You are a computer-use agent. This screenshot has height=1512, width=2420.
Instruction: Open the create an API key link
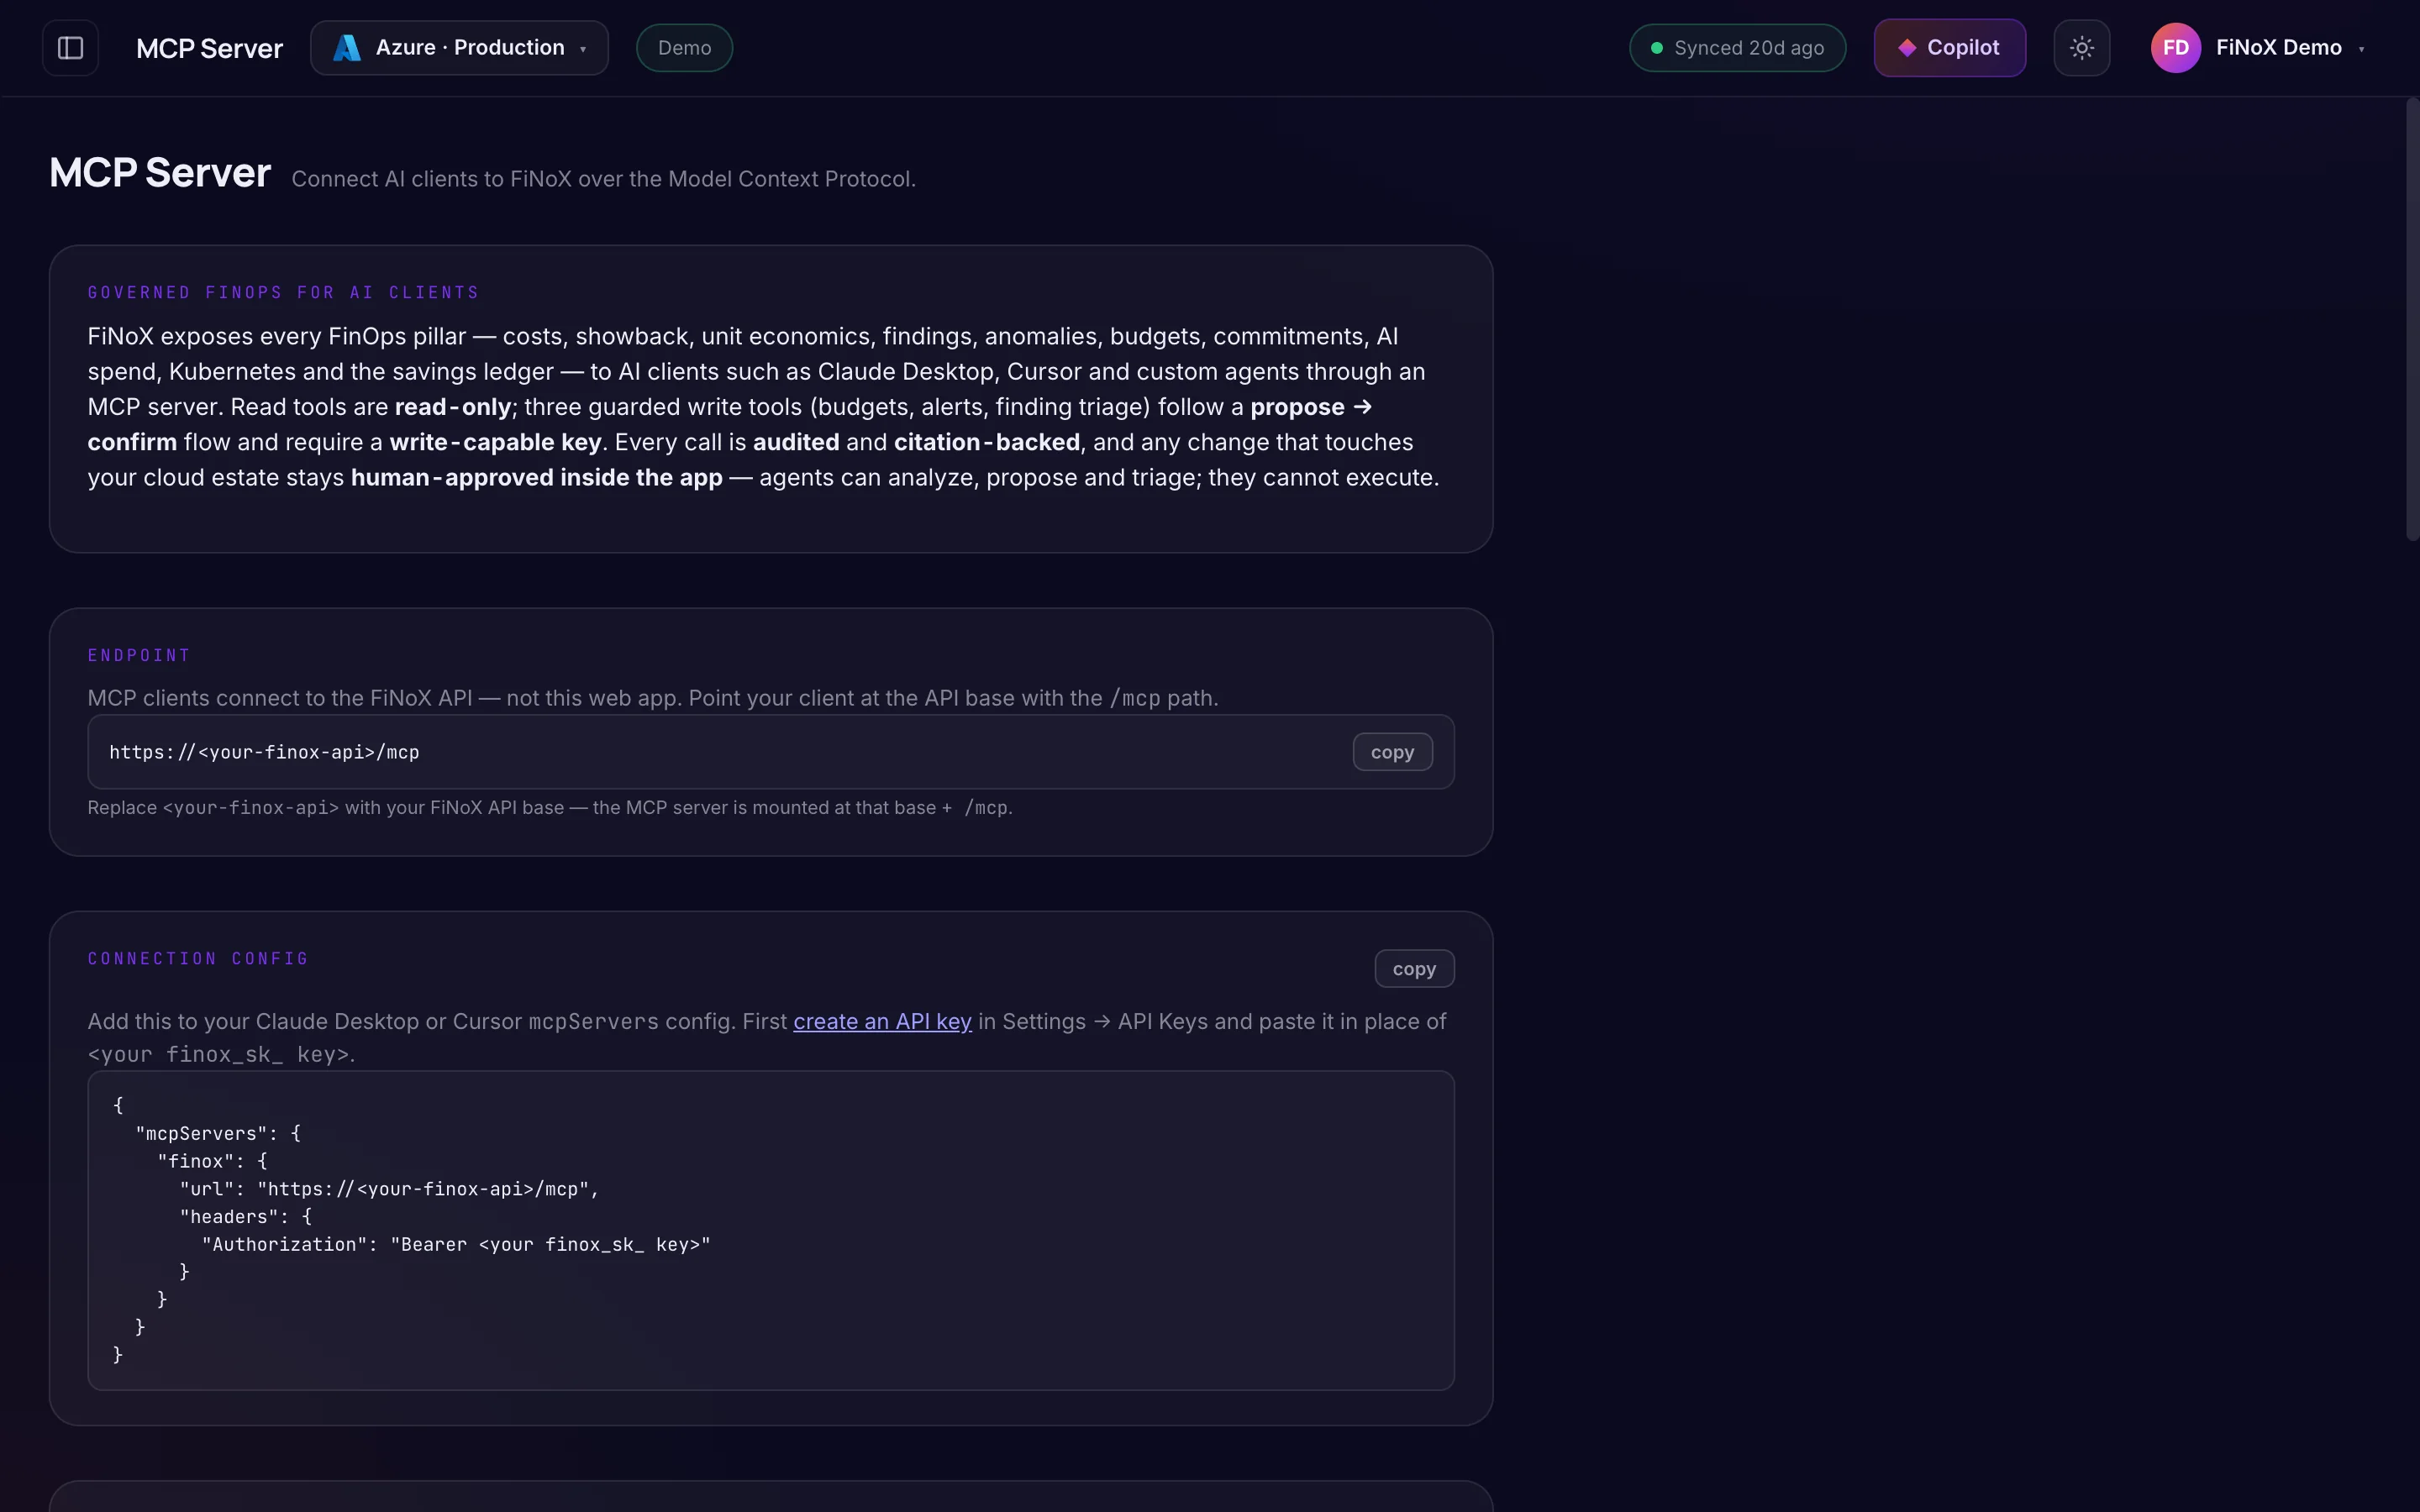[x=882, y=1021]
